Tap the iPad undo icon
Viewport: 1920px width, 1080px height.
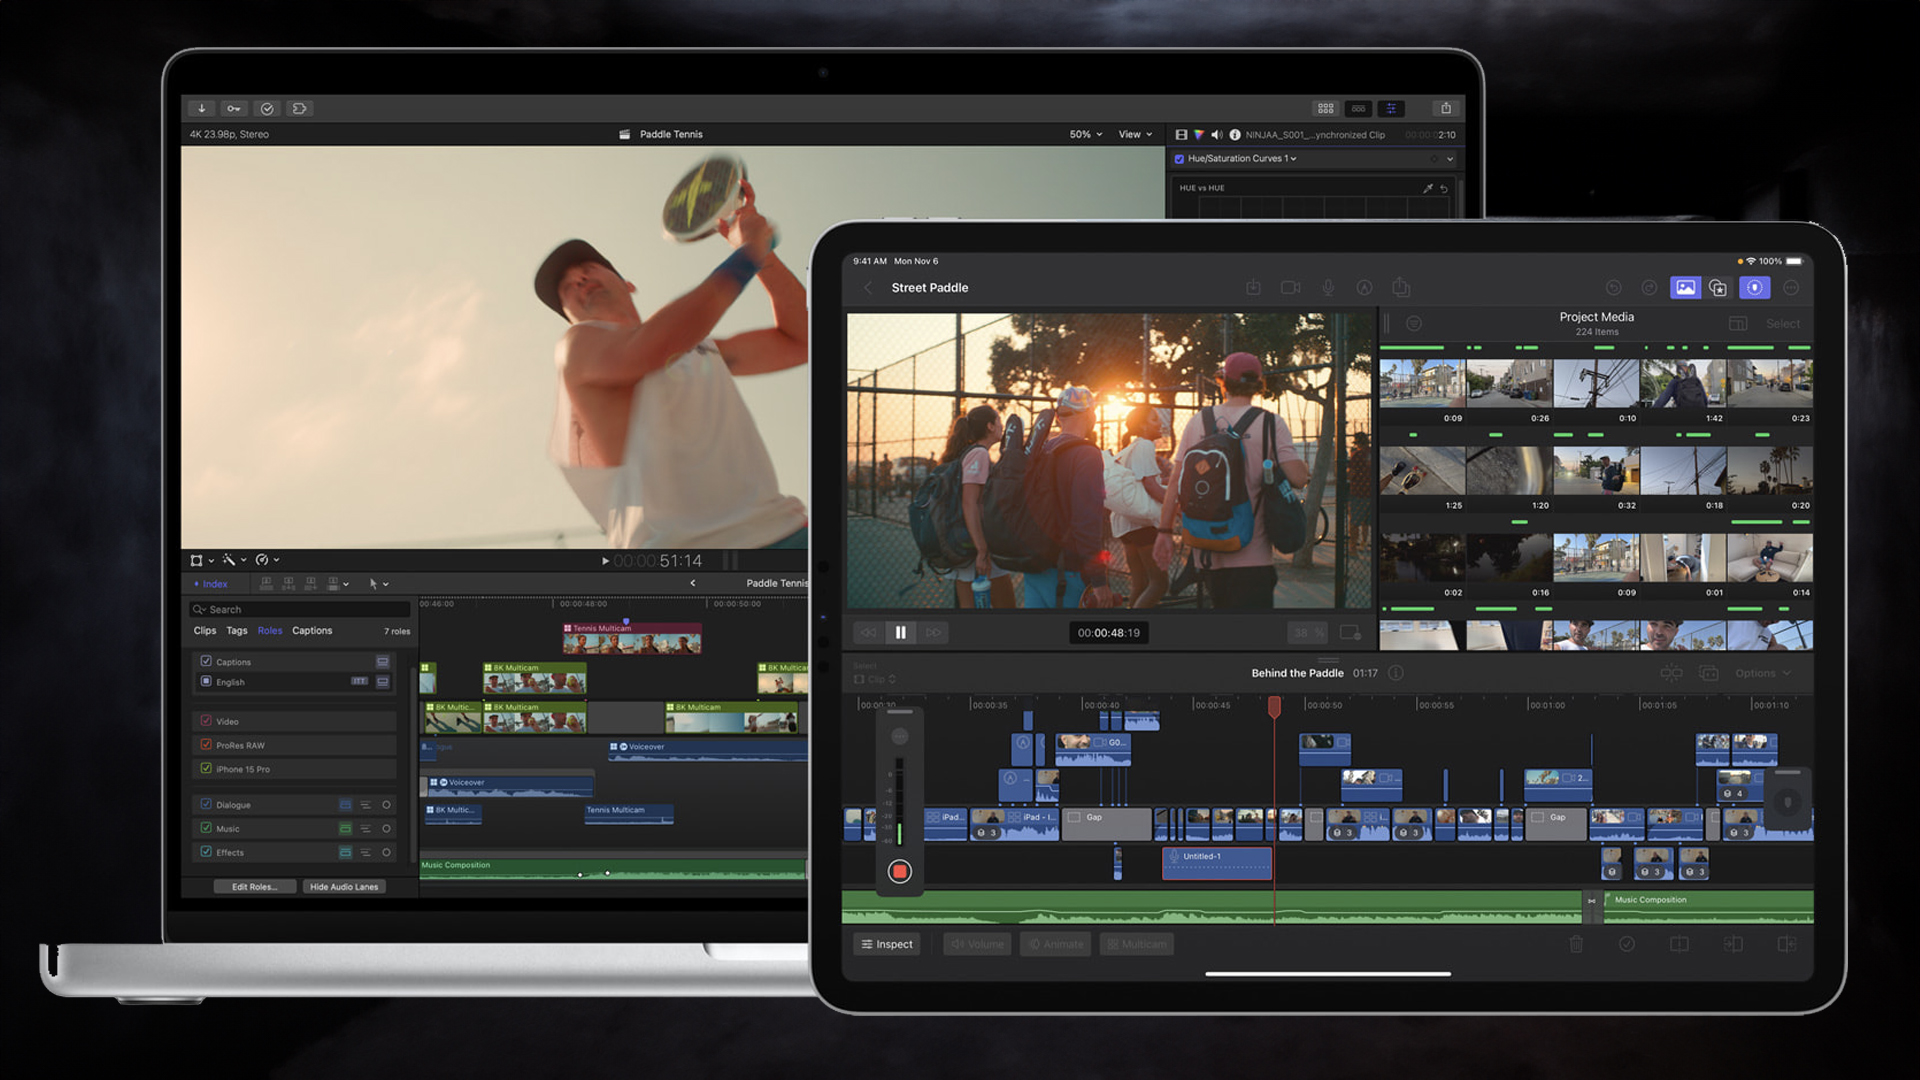pos(1613,287)
